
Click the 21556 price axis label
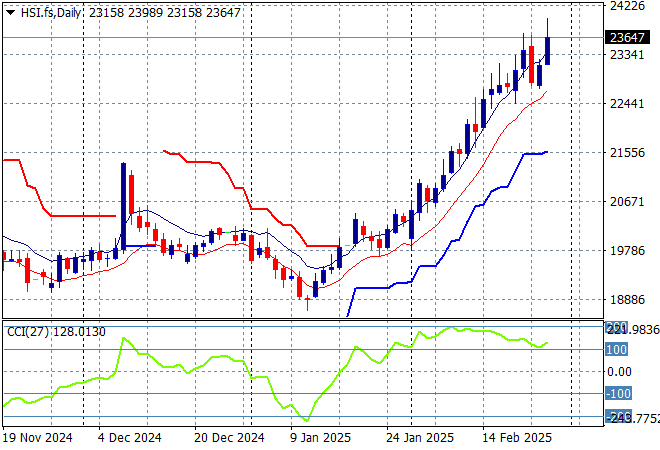pyautogui.click(x=625, y=153)
